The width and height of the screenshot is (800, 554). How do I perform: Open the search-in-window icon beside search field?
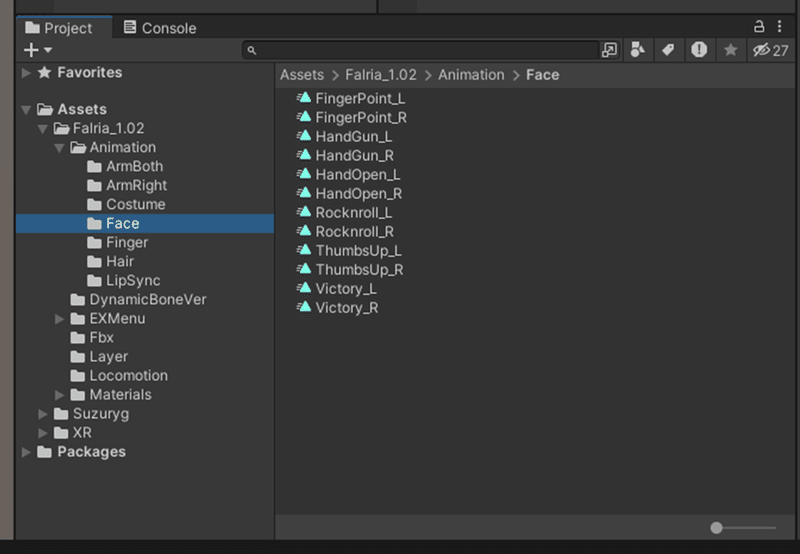[x=609, y=50]
